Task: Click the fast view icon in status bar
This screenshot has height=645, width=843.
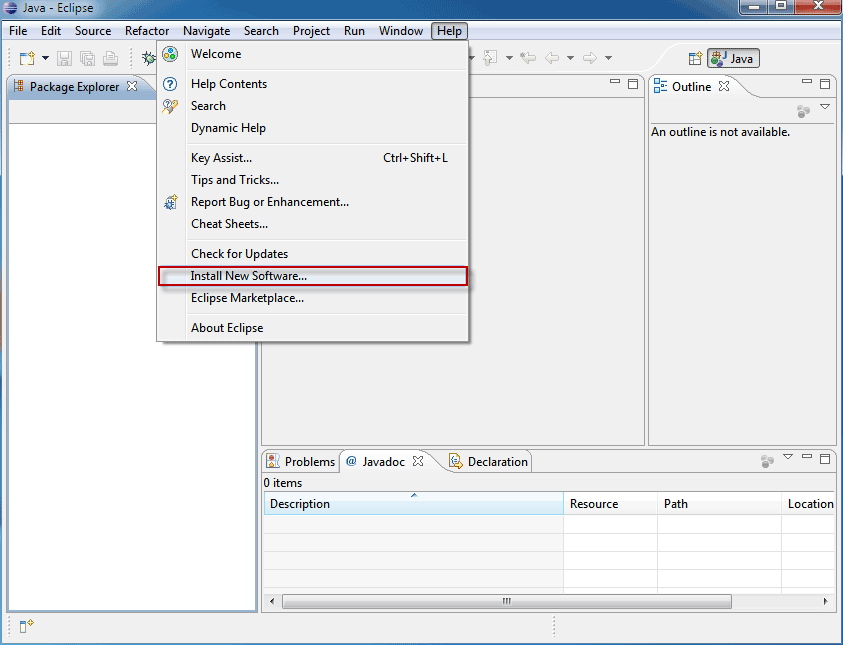Action: [x=26, y=626]
